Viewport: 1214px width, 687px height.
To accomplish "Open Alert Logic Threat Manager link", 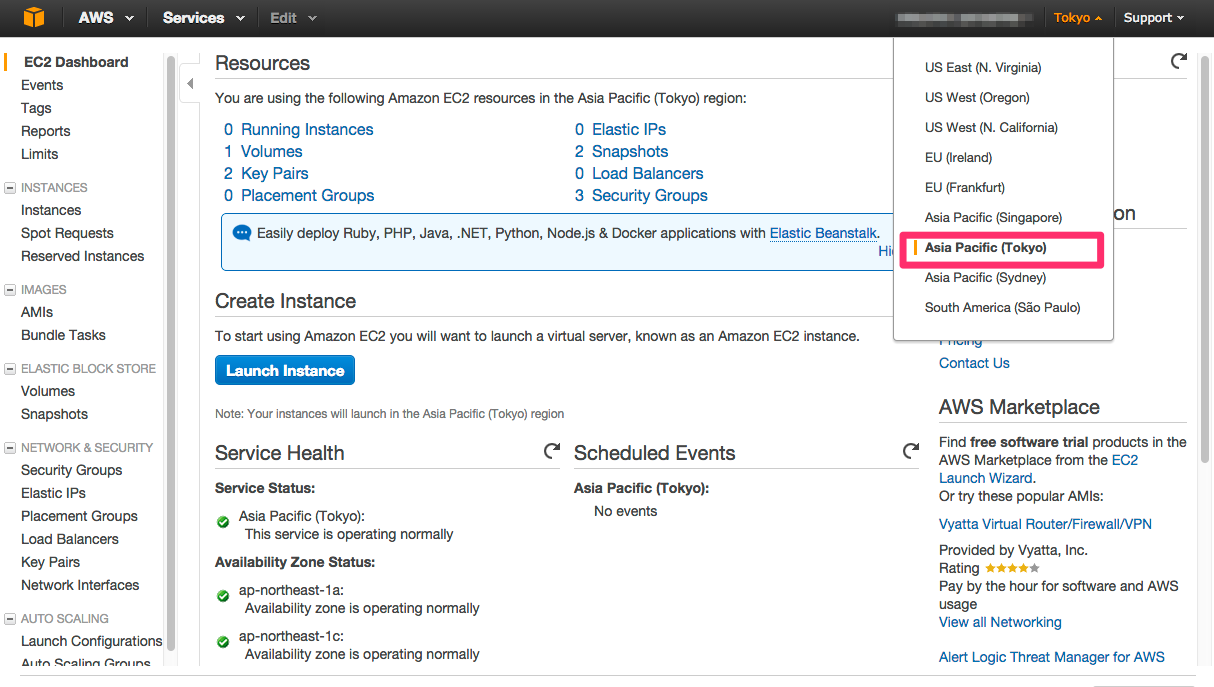I will coord(1052,657).
